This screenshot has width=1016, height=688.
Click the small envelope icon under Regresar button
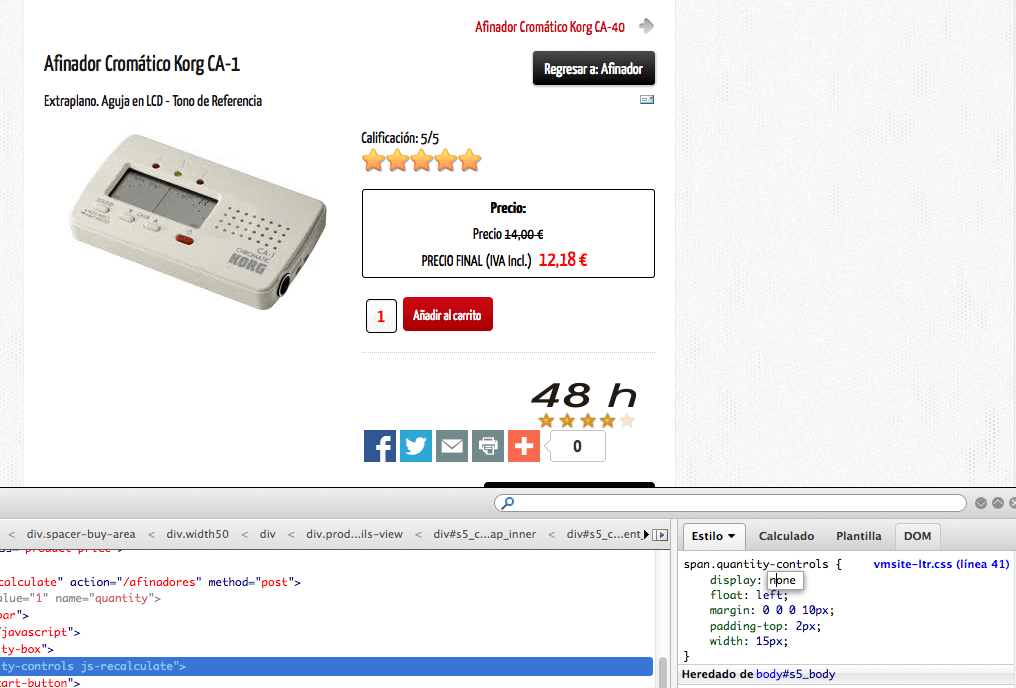[x=647, y=99]
